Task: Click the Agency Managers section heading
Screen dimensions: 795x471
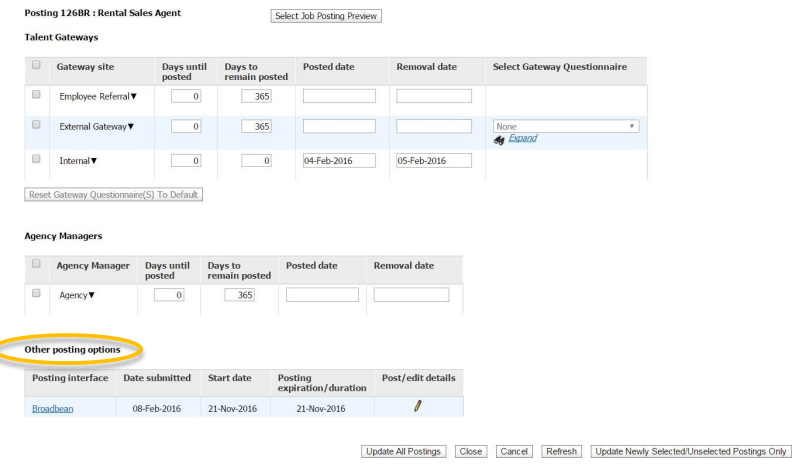Action: pyautogui.click(x=63, y=236)
